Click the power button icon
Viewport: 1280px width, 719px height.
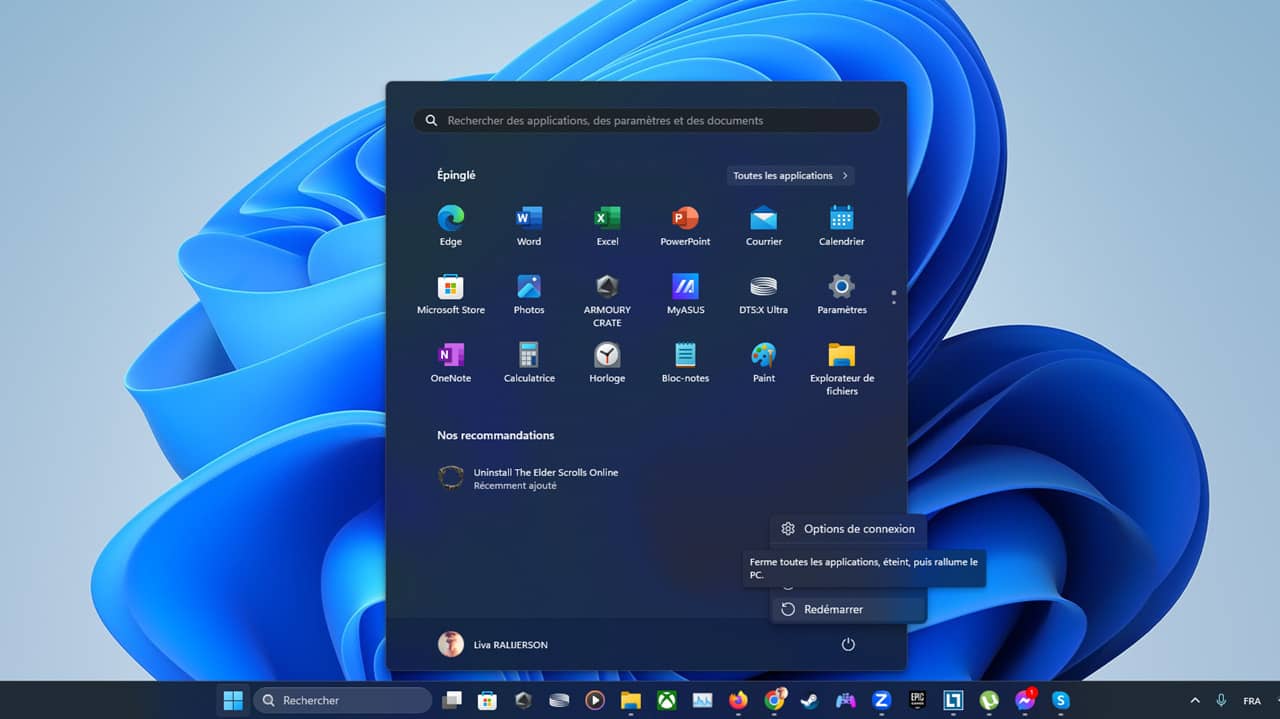[848, 644]
